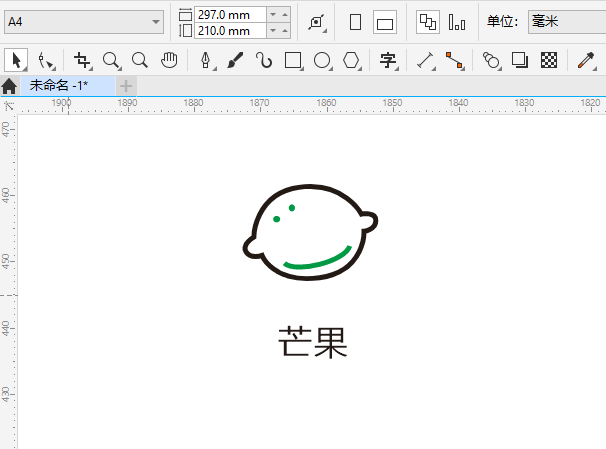Select the Text tool (字)
Screen dimensions: 606x449
point(388,61)
